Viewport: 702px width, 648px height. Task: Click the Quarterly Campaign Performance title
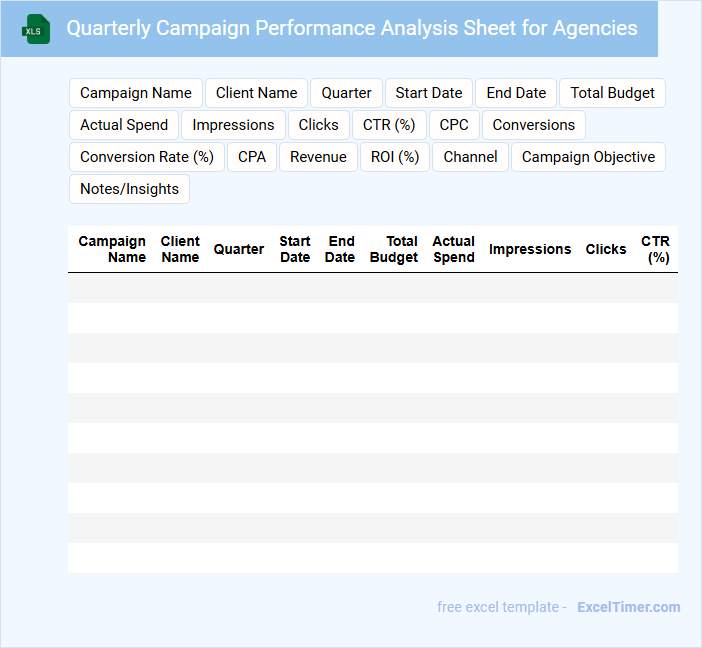click(352, 28)
